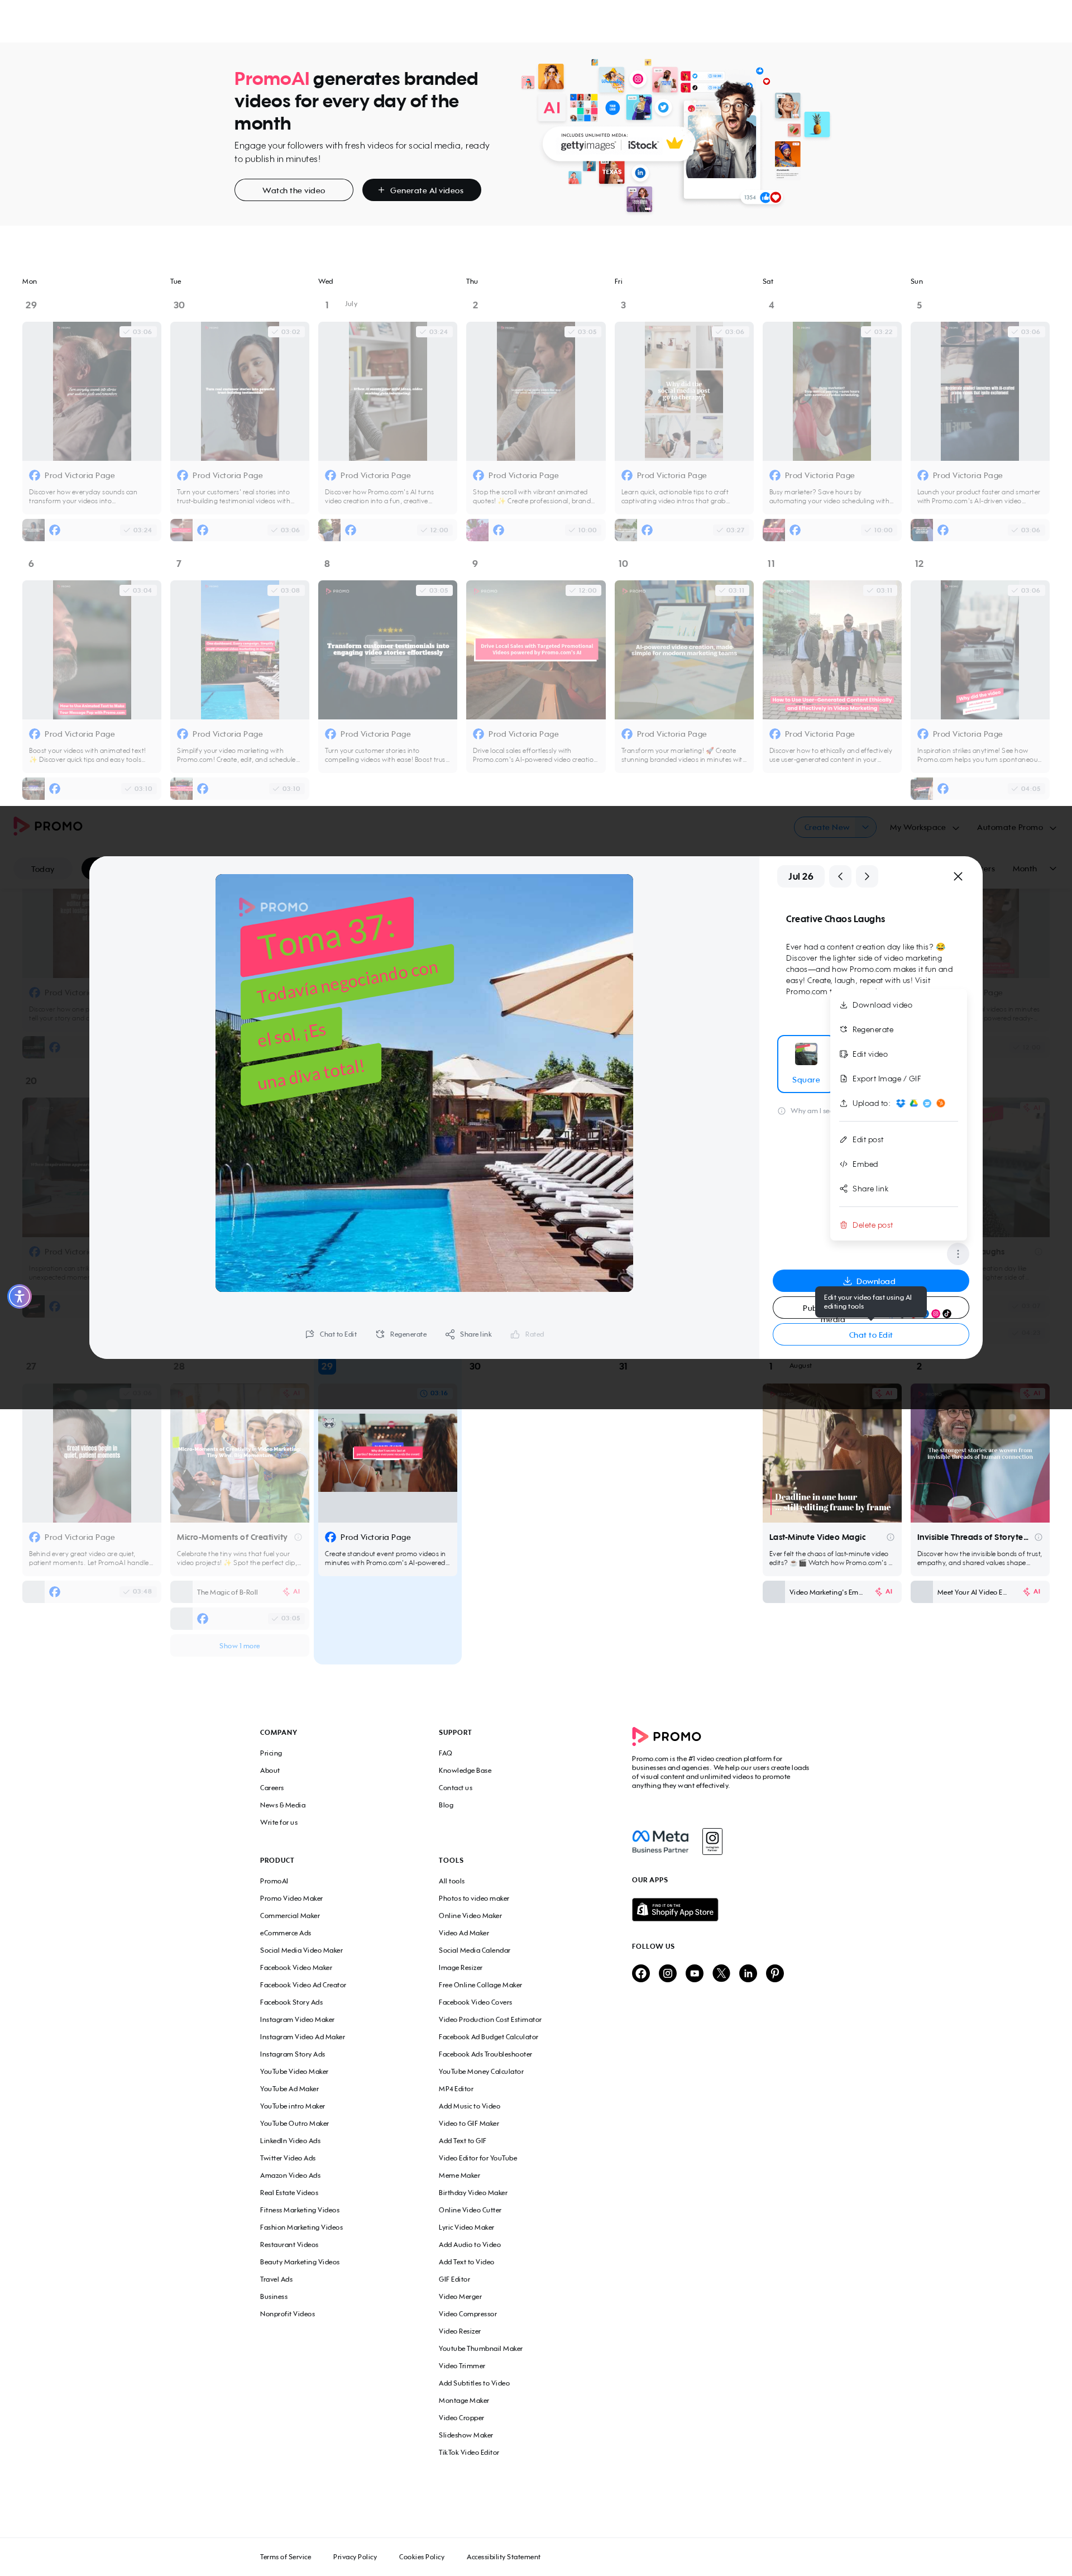Screen dimensions: 1072x2576
Task: Click Chat to Edit below the video preview
Action: point(330,1334)
